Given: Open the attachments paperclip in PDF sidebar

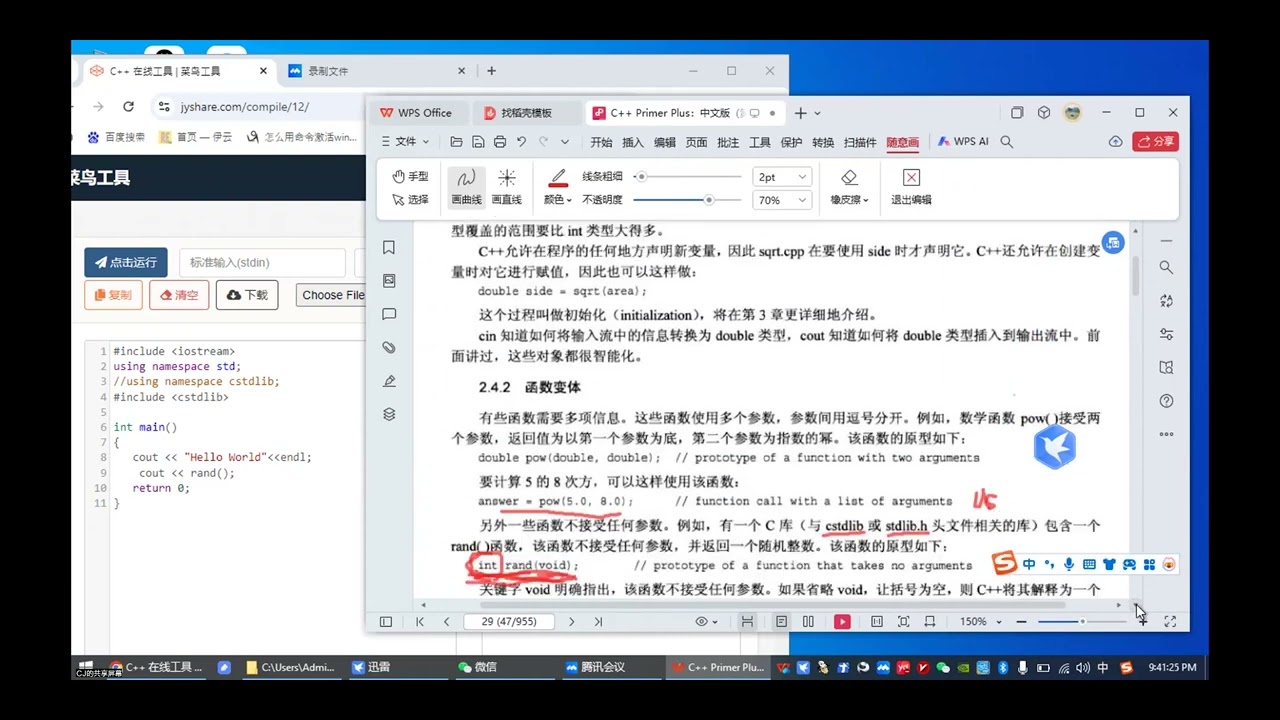Looking at the screenshot, I should [389, 347].
